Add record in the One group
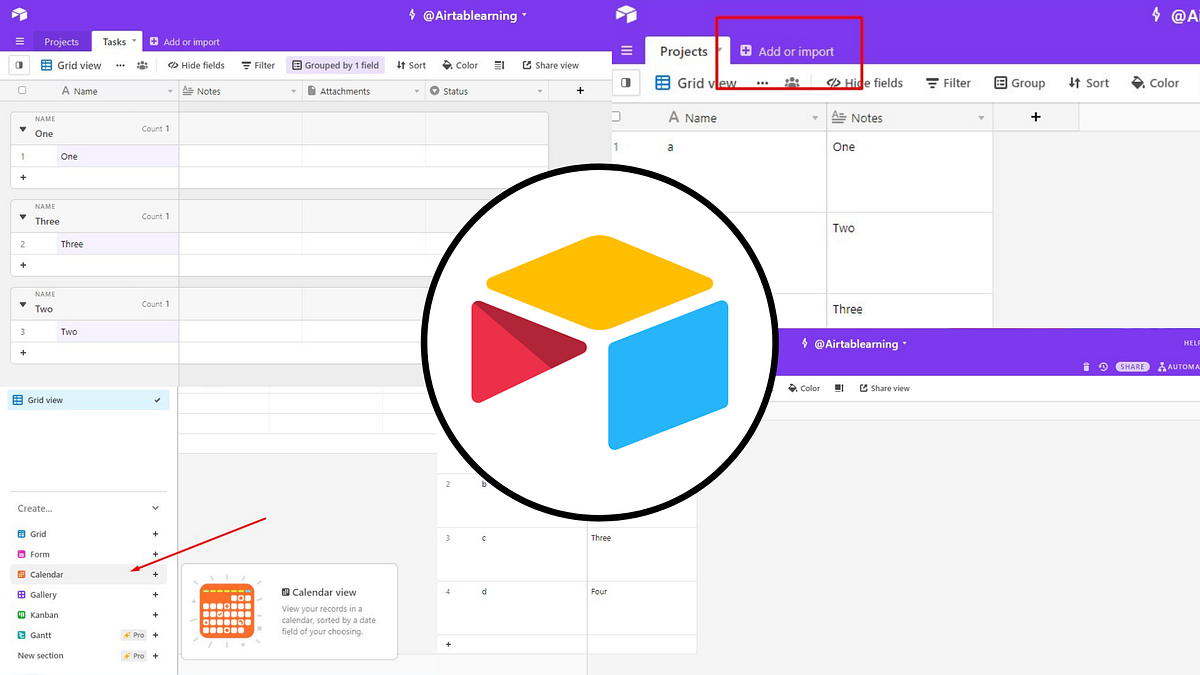This screenshot has width=1200, height=675. (23, 177)
